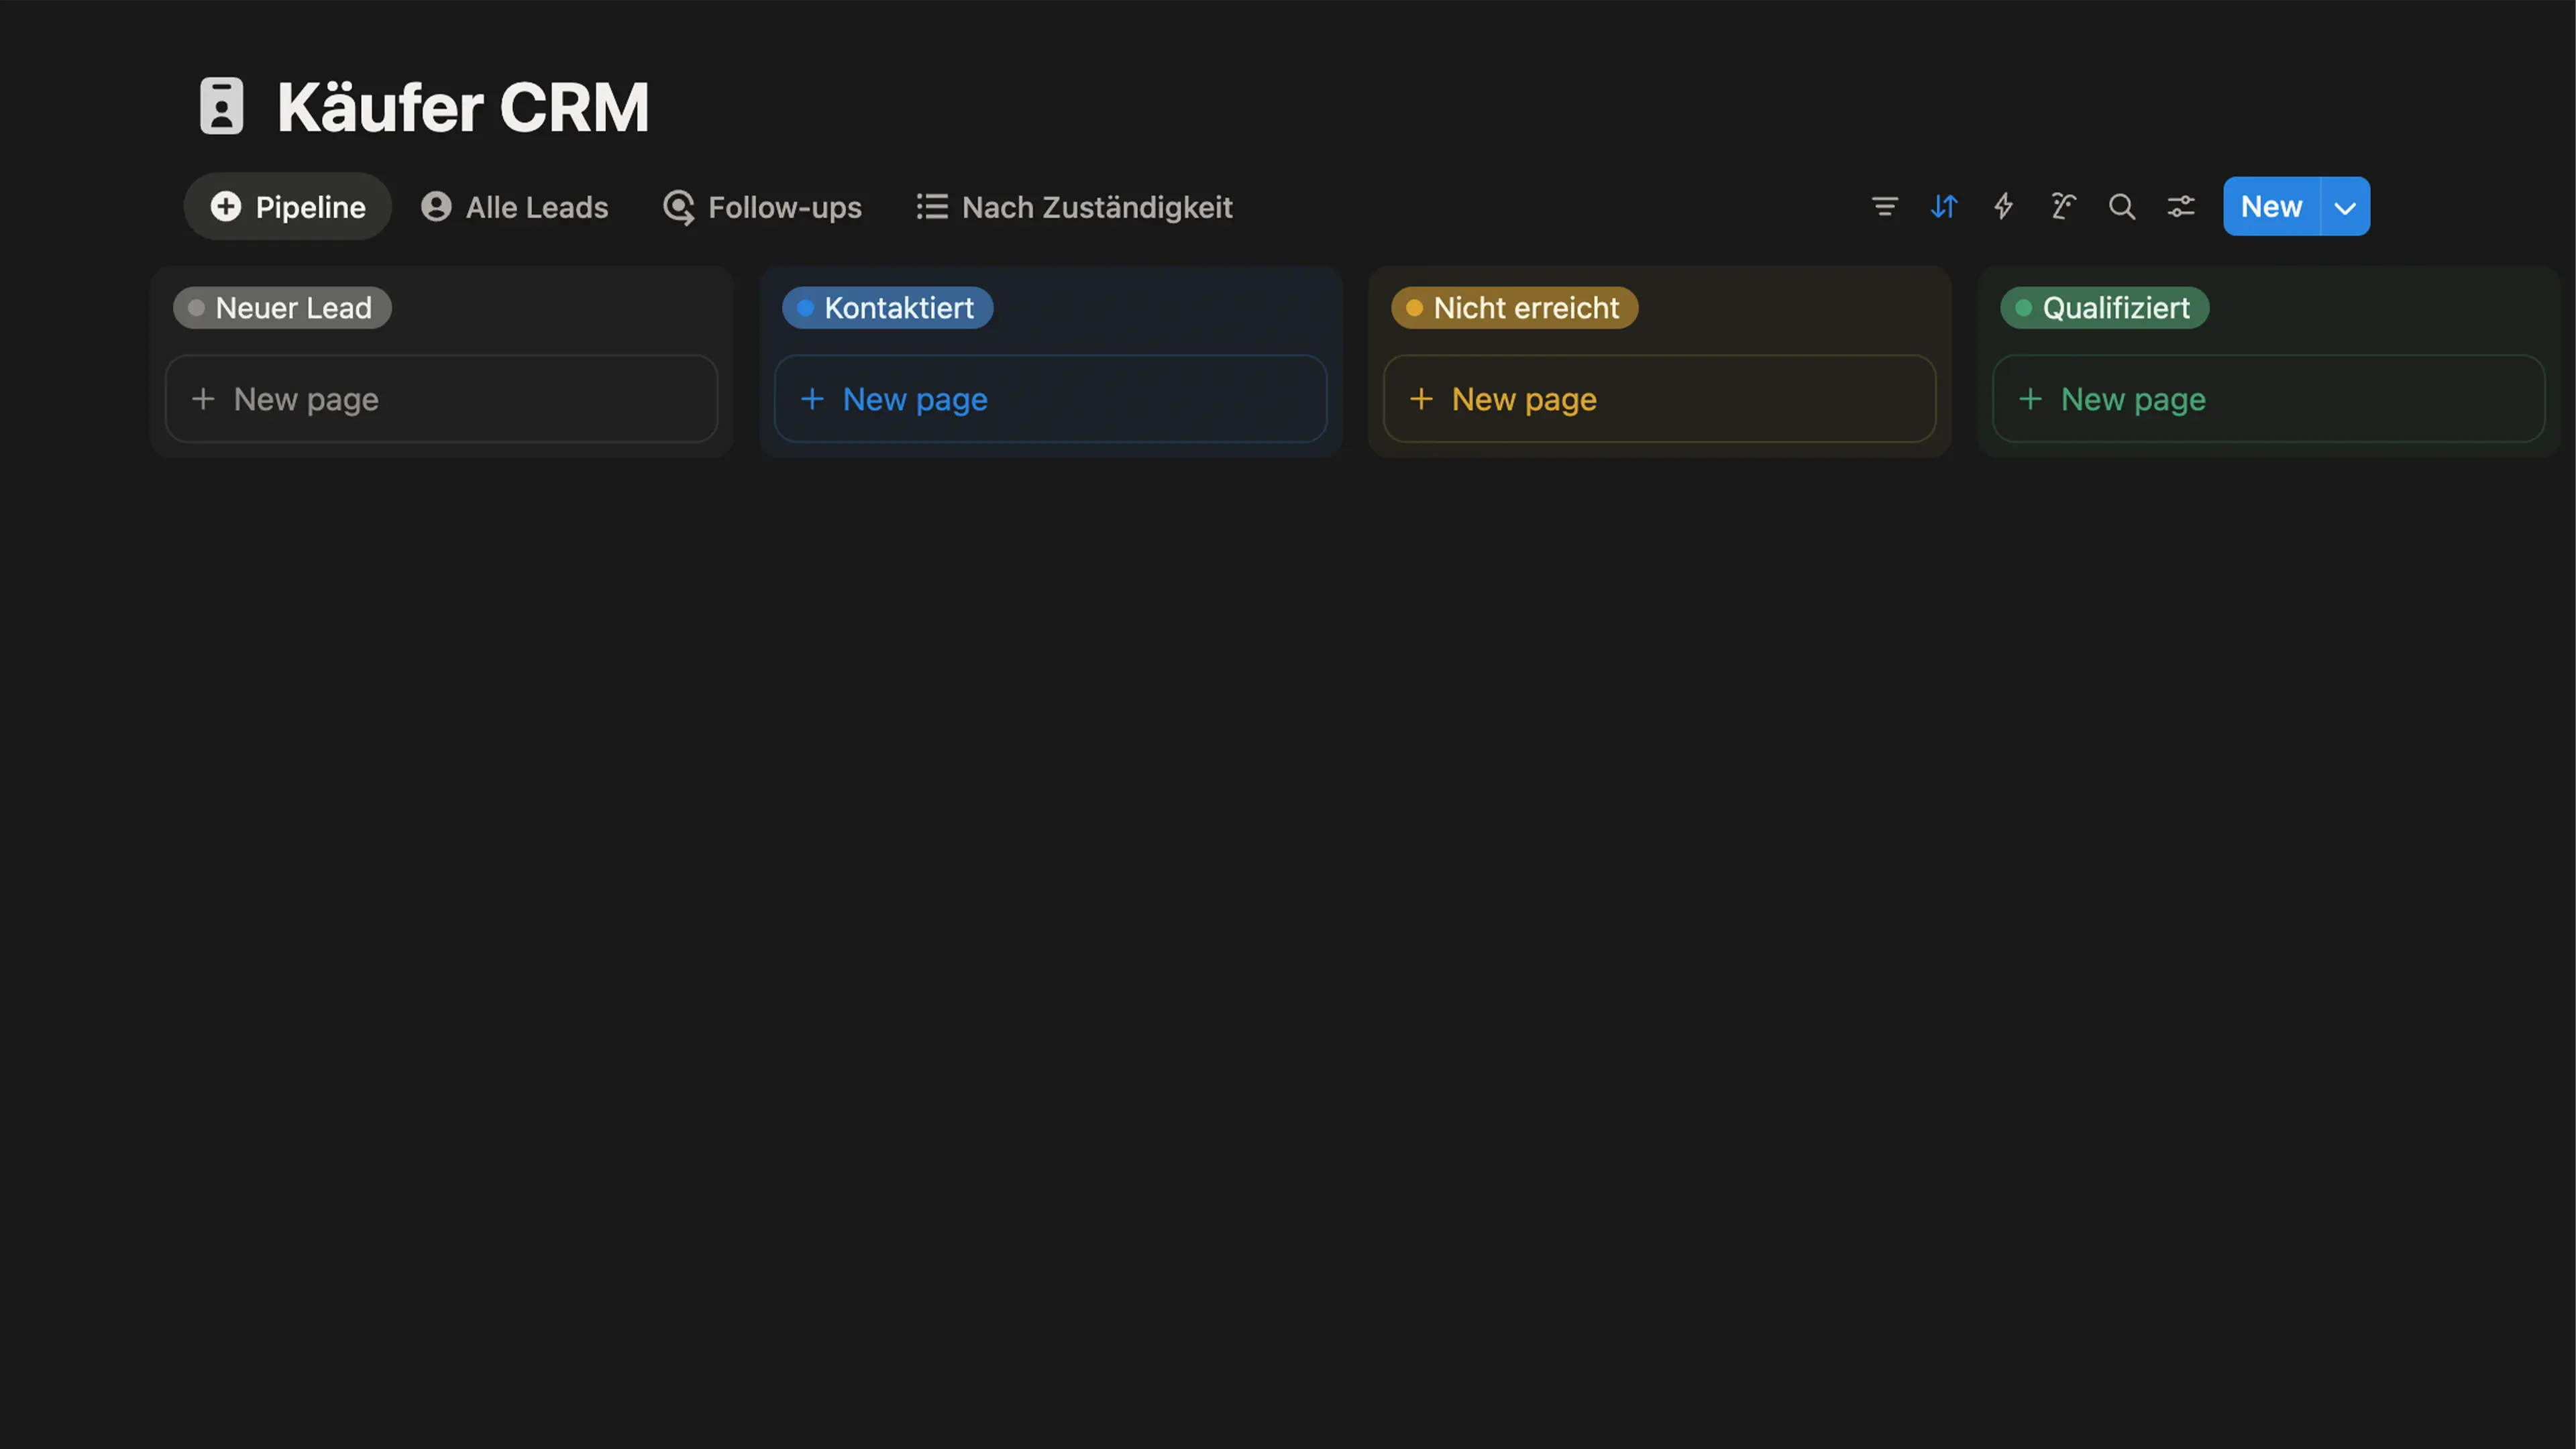Switch to the Alle Leads view
2576x1449 pixels.
(537, 207)
